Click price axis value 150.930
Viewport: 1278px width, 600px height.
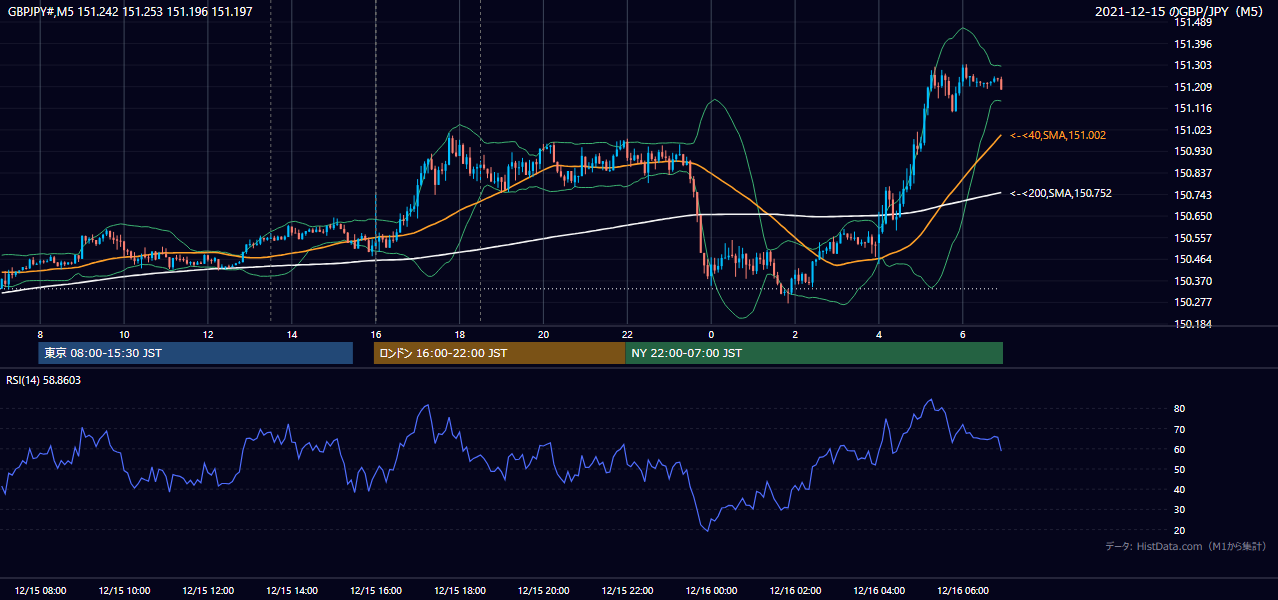coord(1193,151)
